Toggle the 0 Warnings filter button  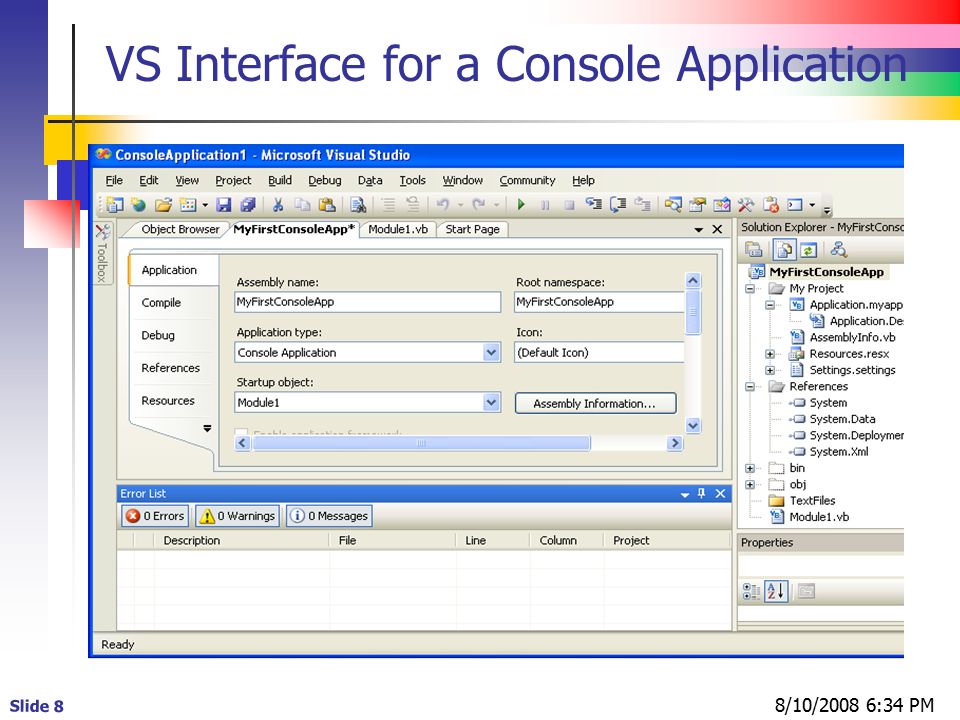[x=238, y=516]
